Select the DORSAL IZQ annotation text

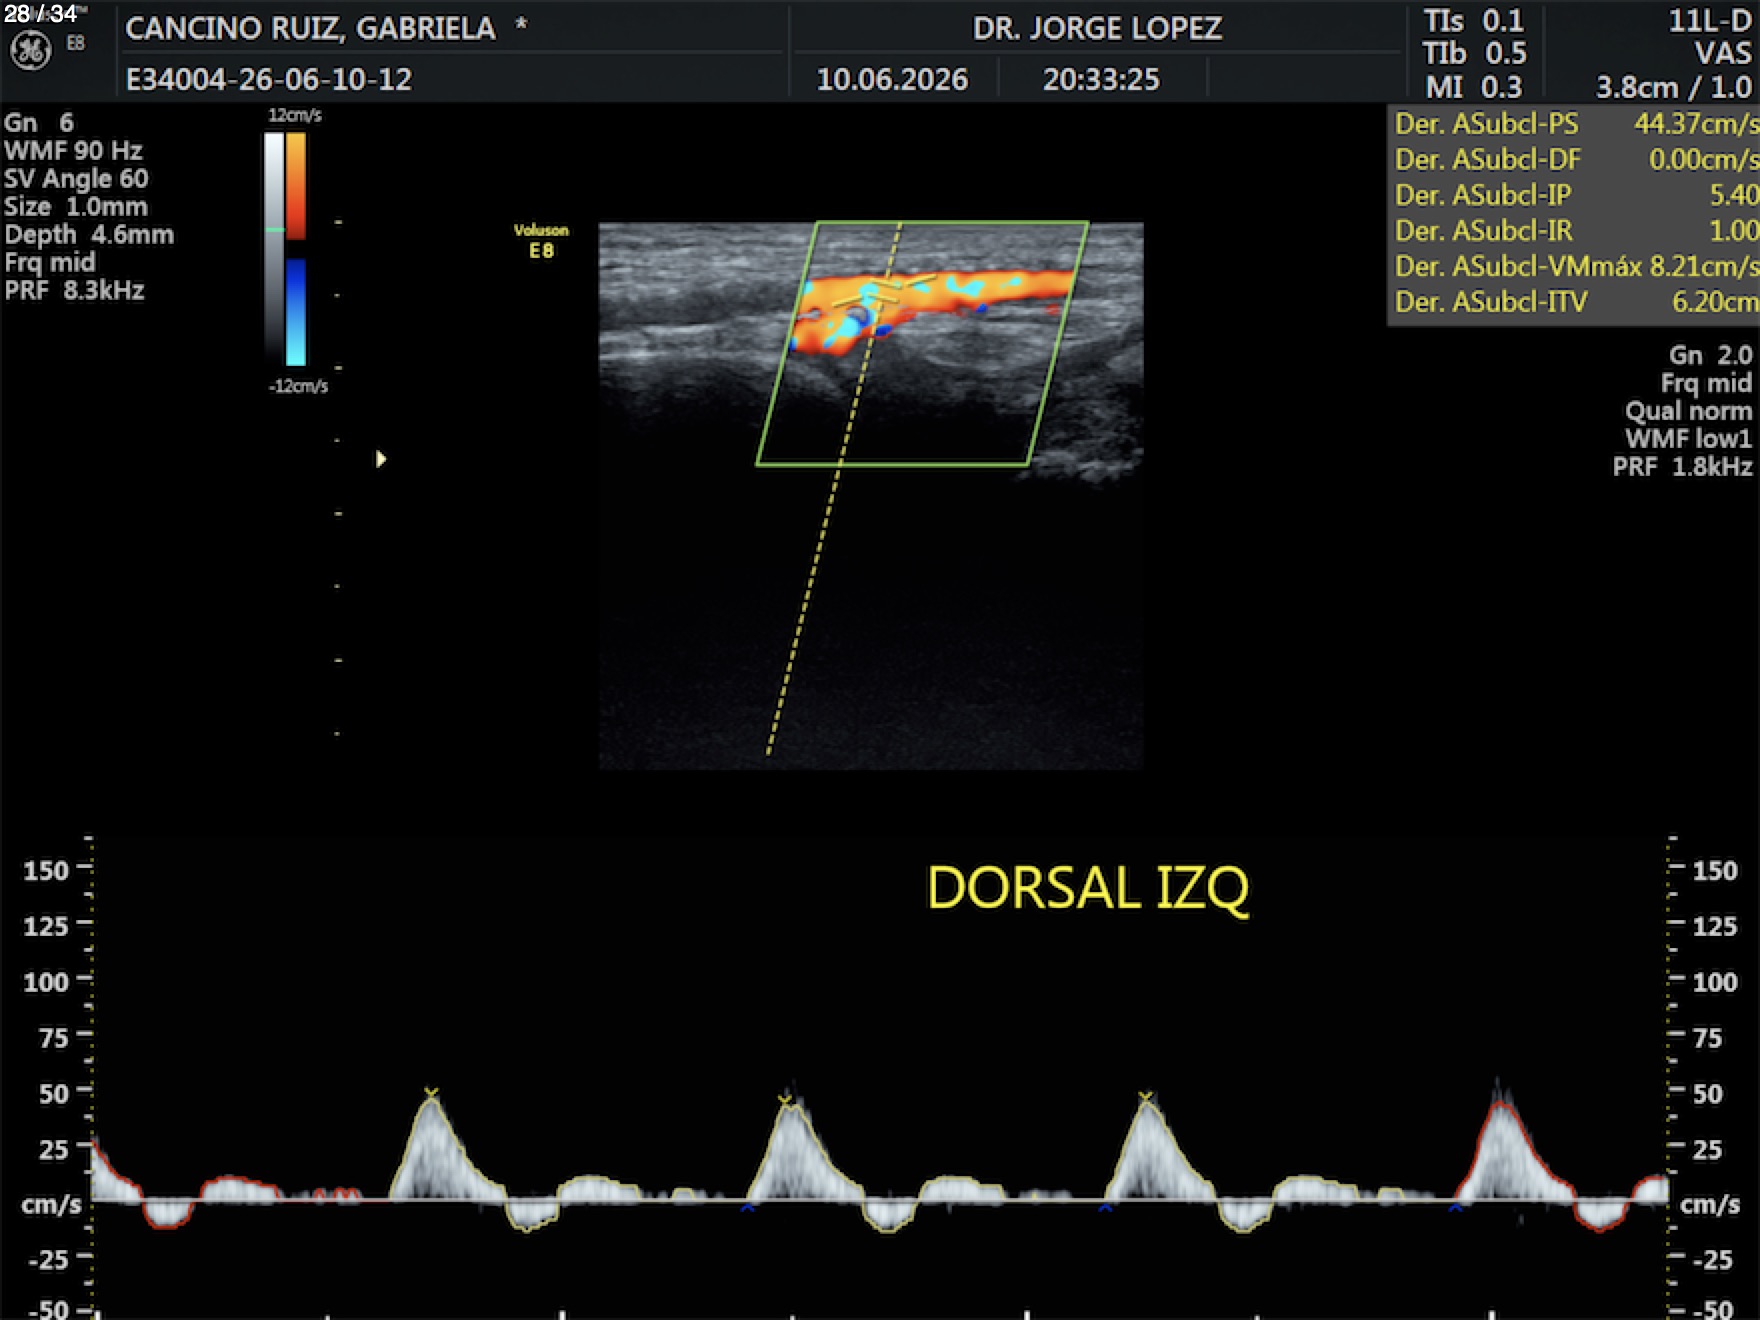click(1088, 888)
